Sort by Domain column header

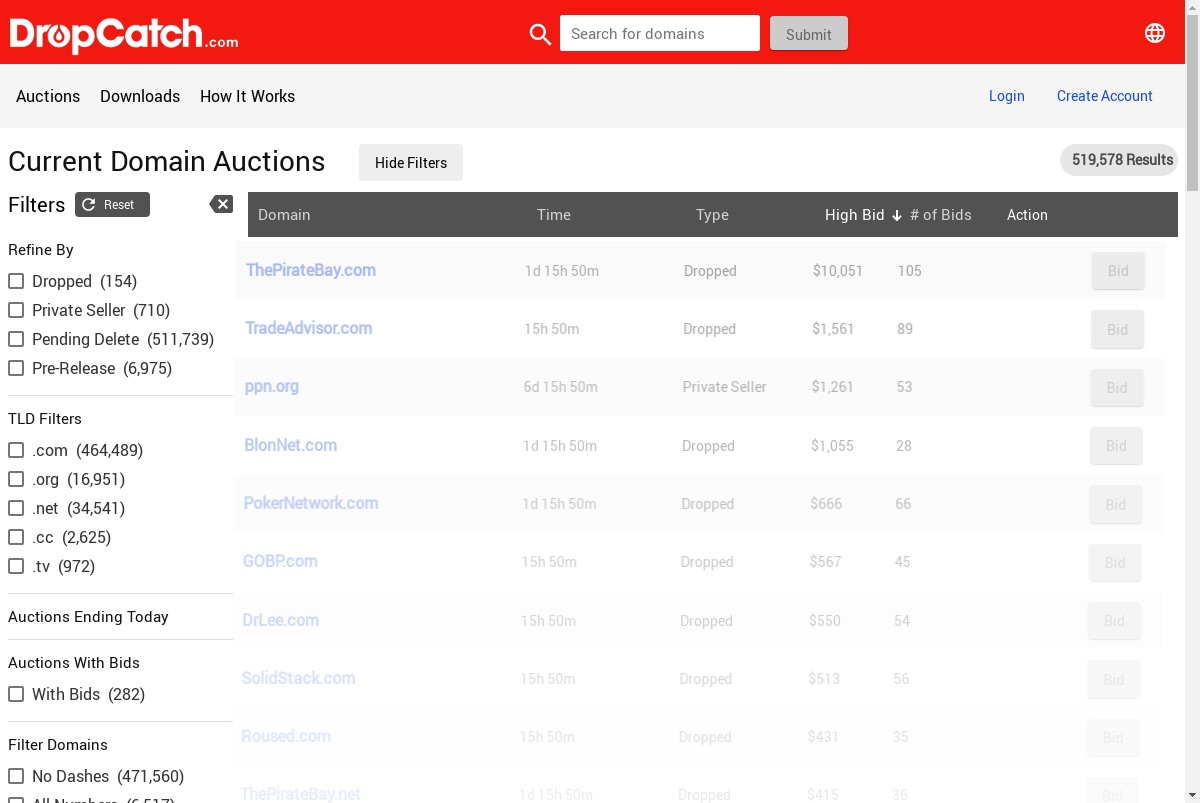point(284,215)
